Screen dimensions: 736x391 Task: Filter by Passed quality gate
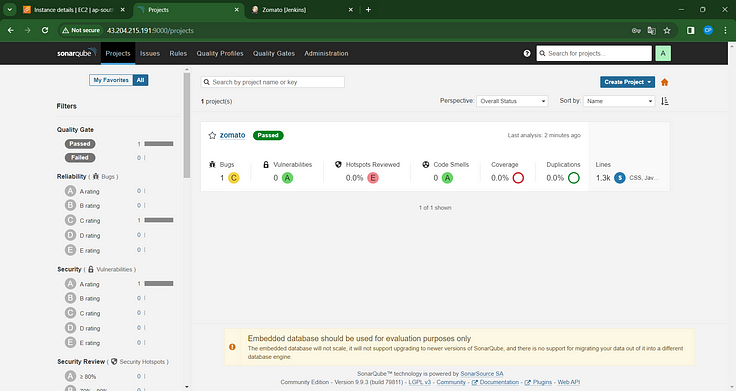80,144
